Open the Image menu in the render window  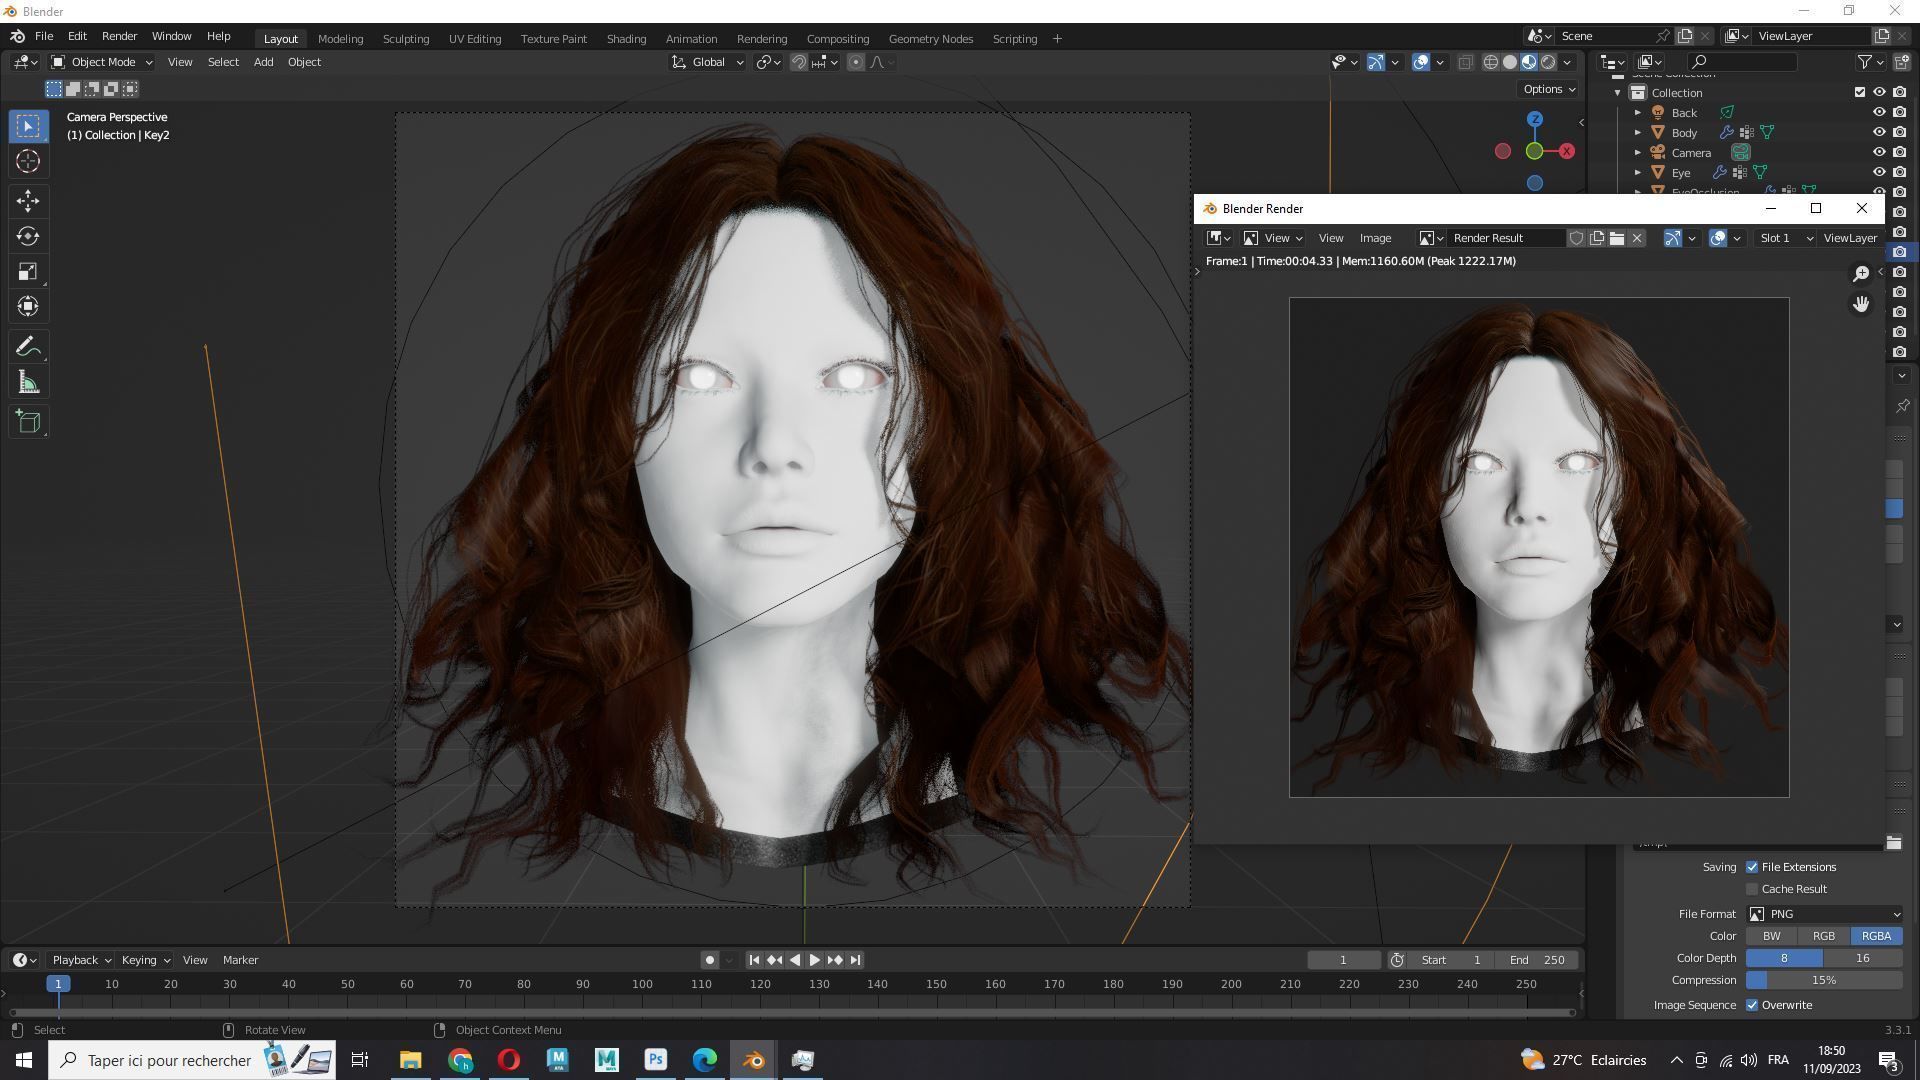pyautogui.click(x=1375, y=238)
